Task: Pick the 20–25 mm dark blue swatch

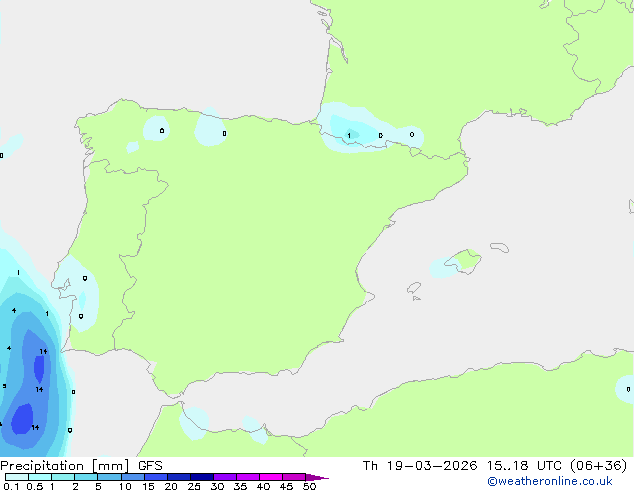Action: 179,477
